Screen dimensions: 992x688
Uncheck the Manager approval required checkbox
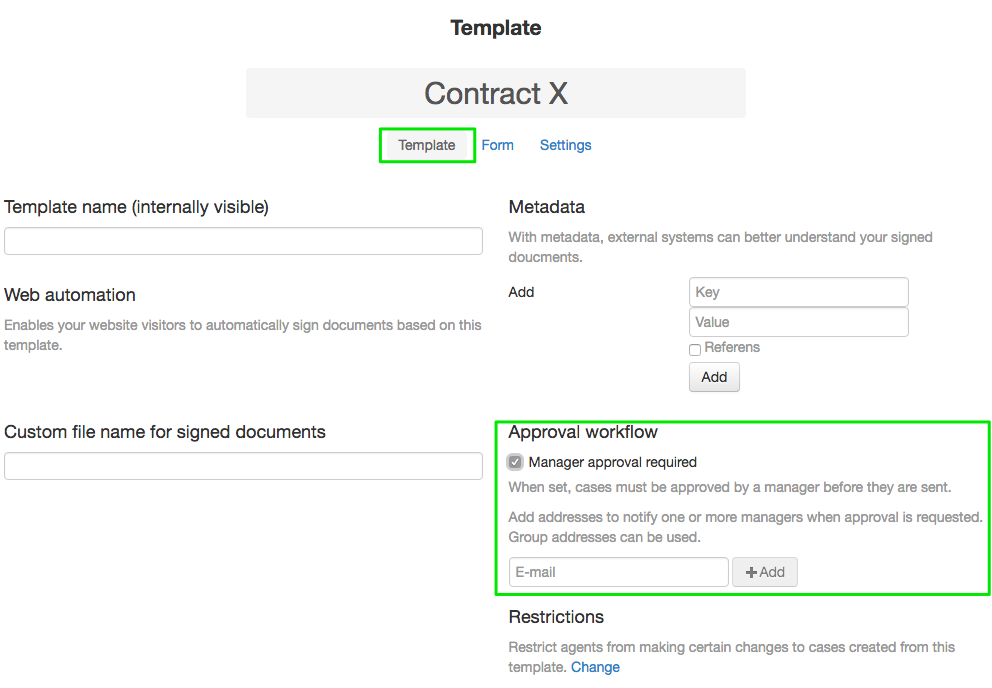515,462
